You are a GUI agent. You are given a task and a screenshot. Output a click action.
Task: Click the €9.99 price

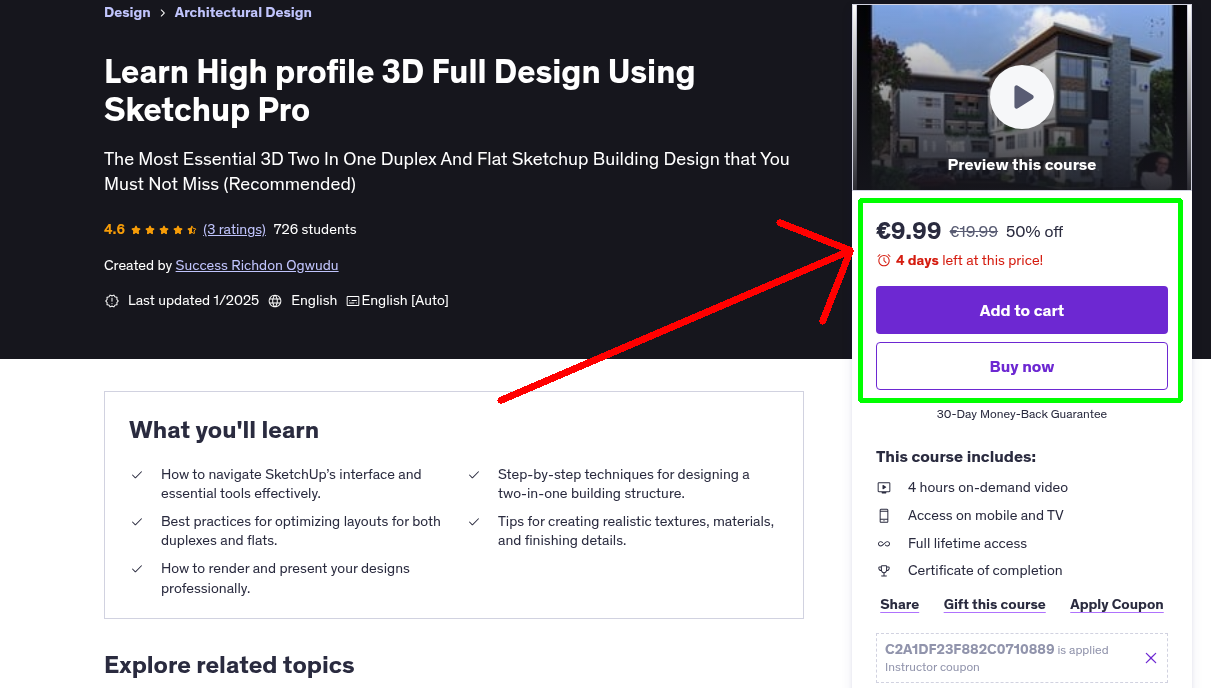coord(908,231)
